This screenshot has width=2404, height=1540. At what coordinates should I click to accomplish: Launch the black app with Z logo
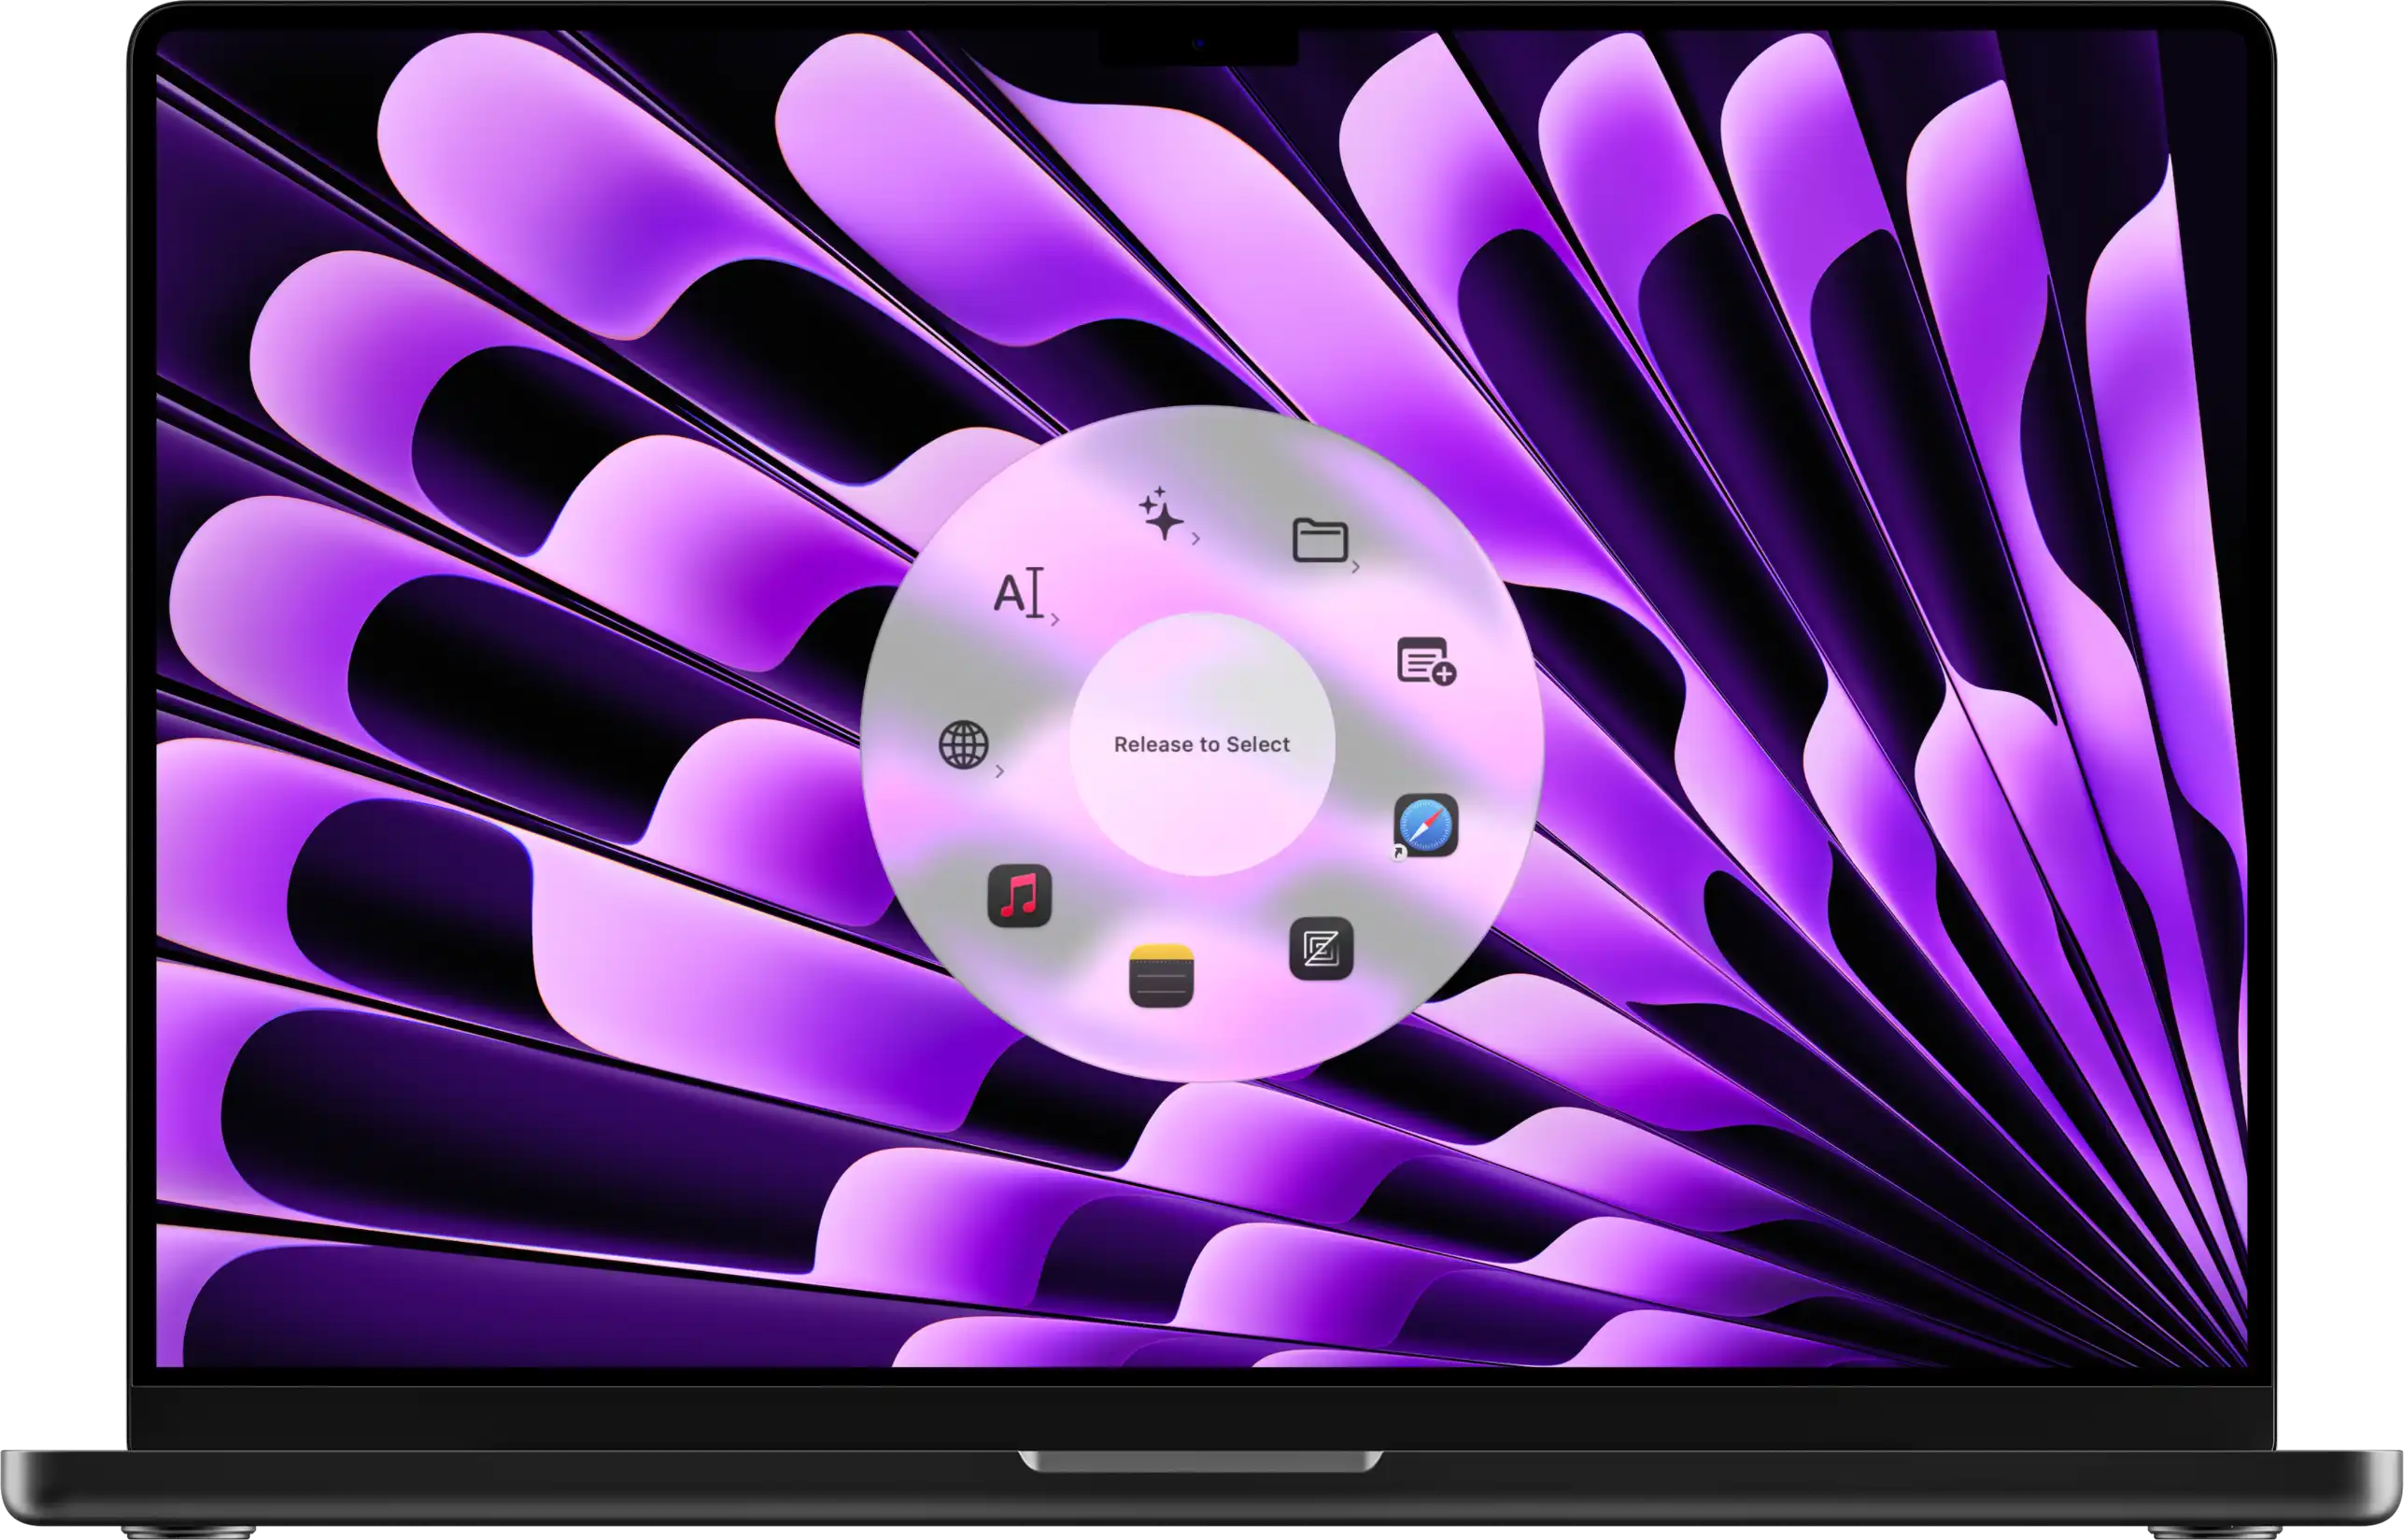(1321, 948)
